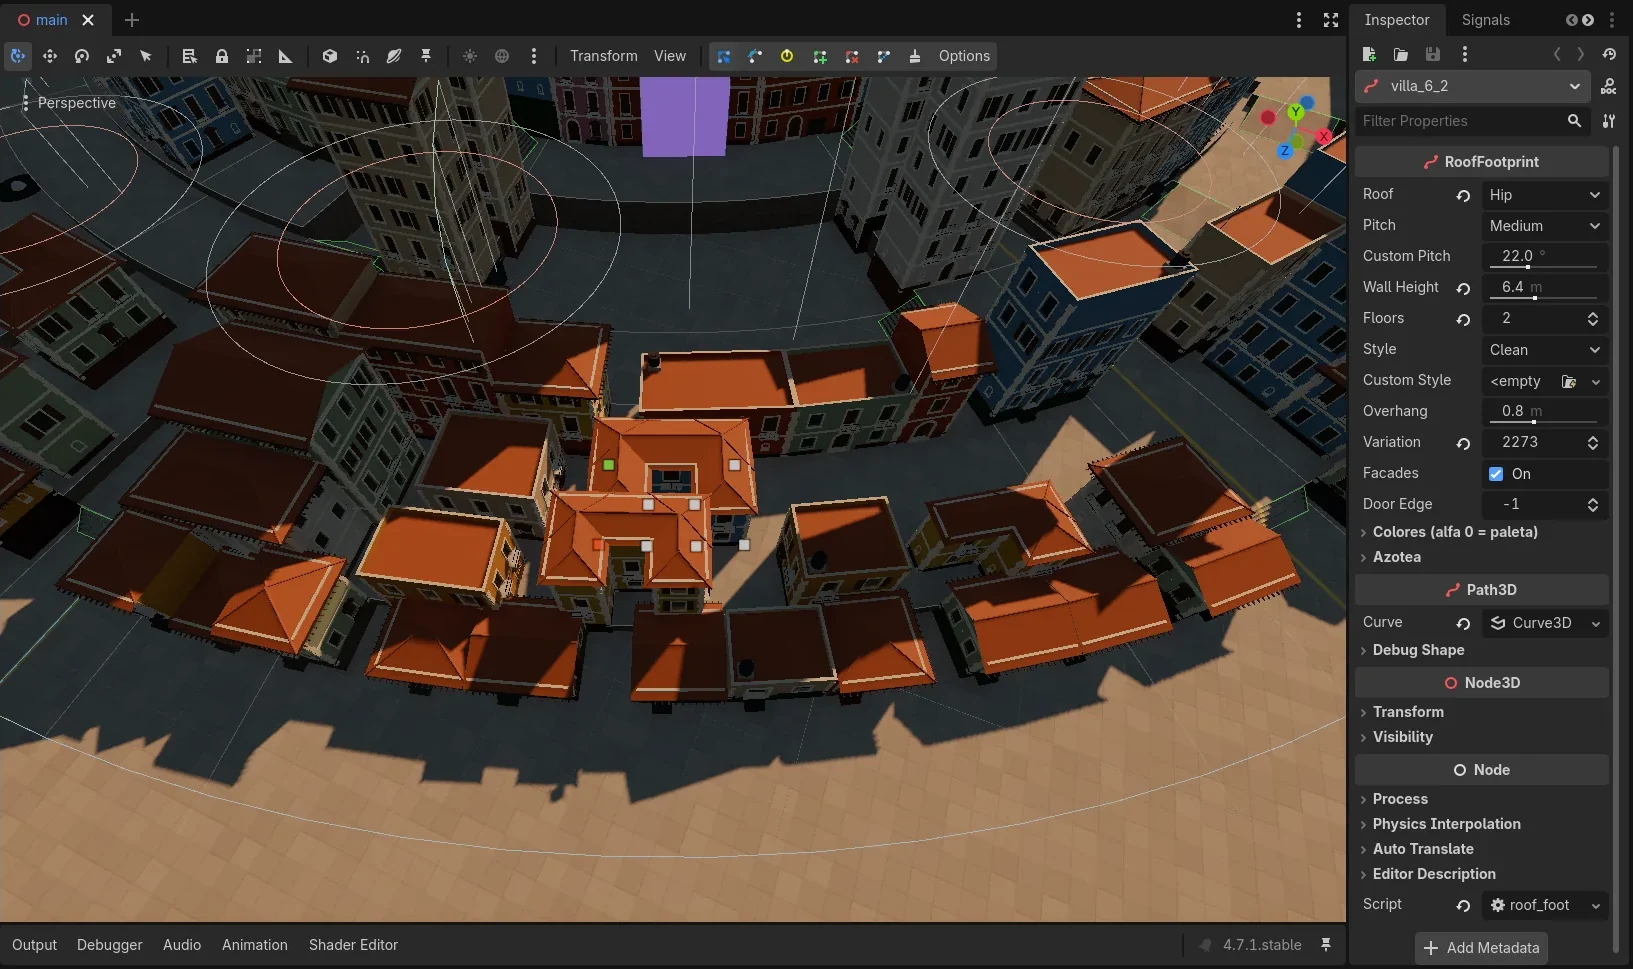
Task: Toggle sun preview in viewport toolbar
Action: pyautogui.click(x=470, y=56)
